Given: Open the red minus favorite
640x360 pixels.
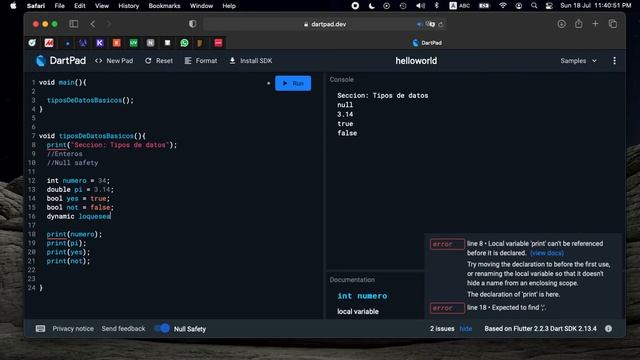Looking at the screenshot, I should coord(218,43).
